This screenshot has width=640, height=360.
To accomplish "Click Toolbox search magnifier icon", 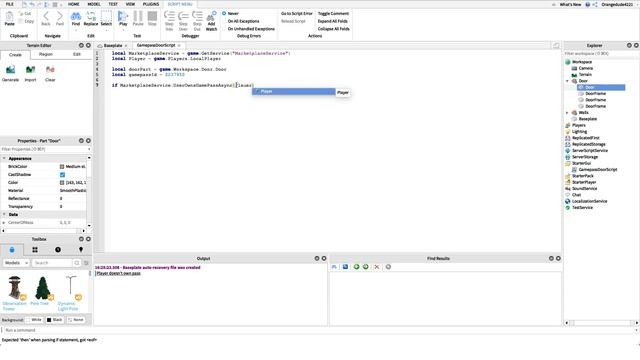I will pos(77,263).
